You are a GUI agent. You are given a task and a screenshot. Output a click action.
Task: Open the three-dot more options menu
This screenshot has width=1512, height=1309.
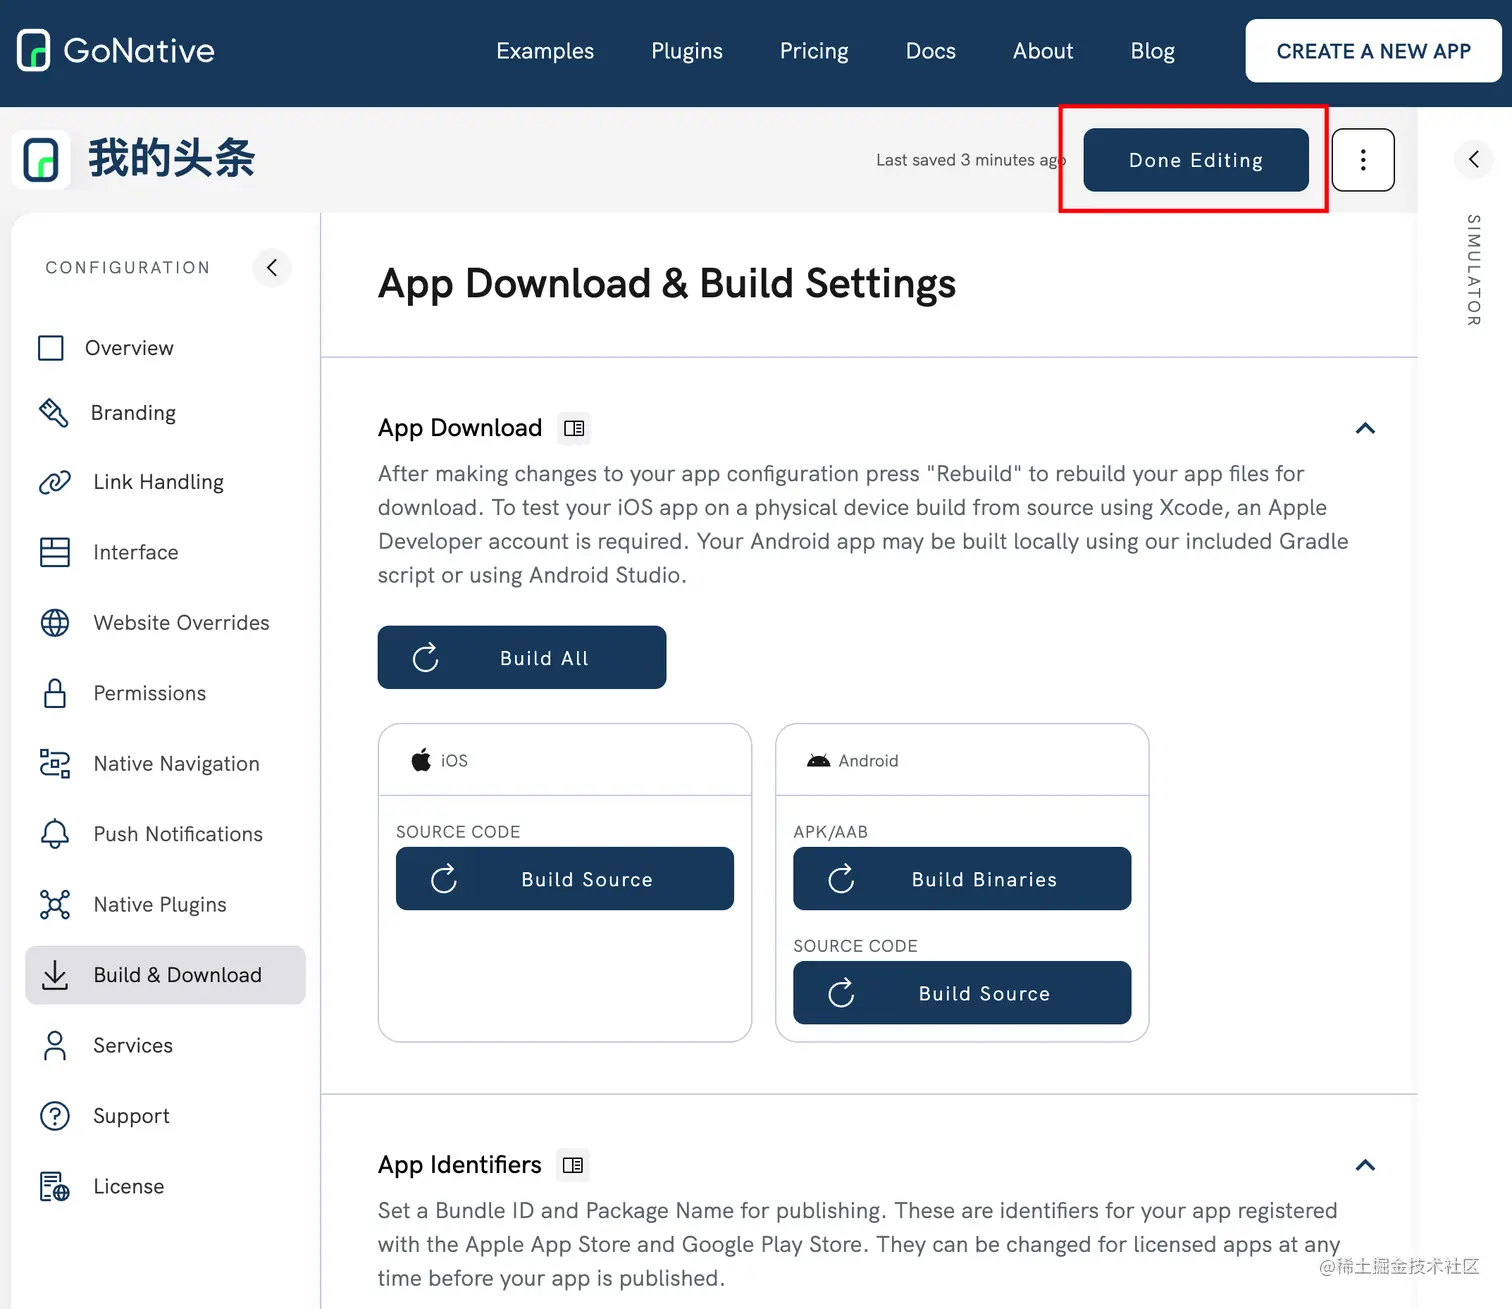coord(1363,160)
